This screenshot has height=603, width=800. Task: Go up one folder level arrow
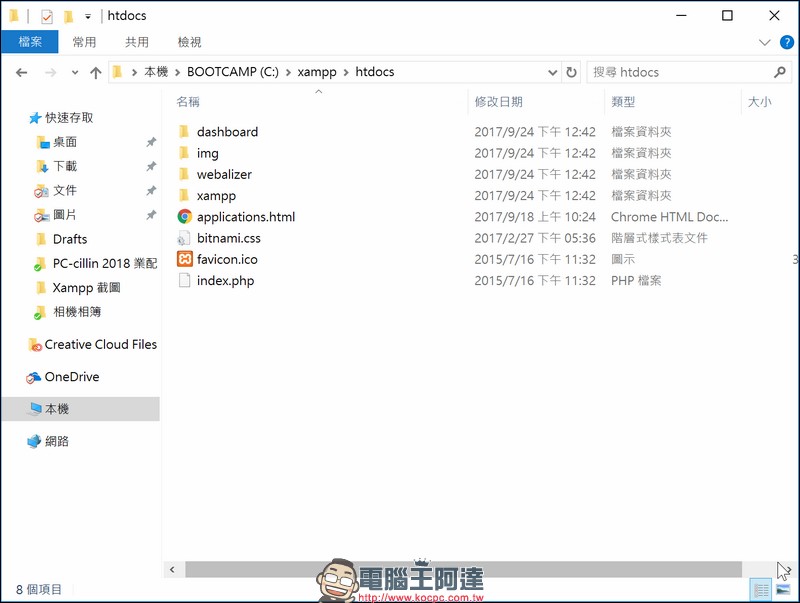click(x=95, y=72)
